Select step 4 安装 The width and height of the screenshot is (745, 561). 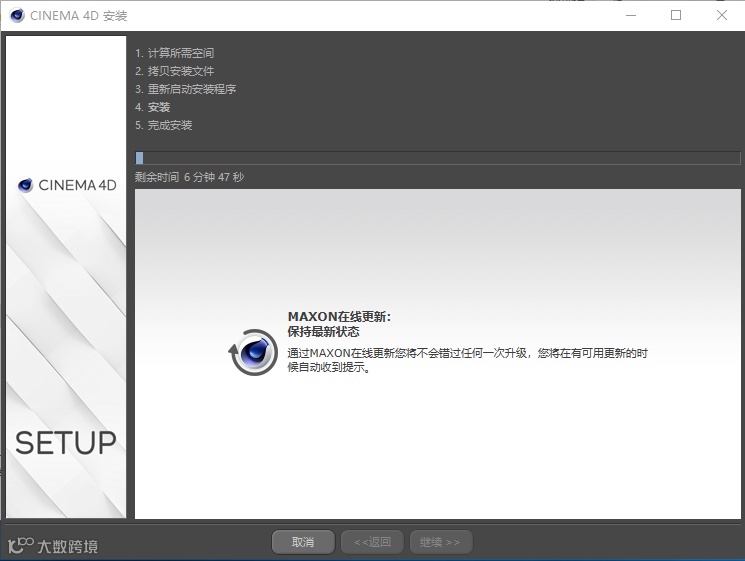(153, 107)
